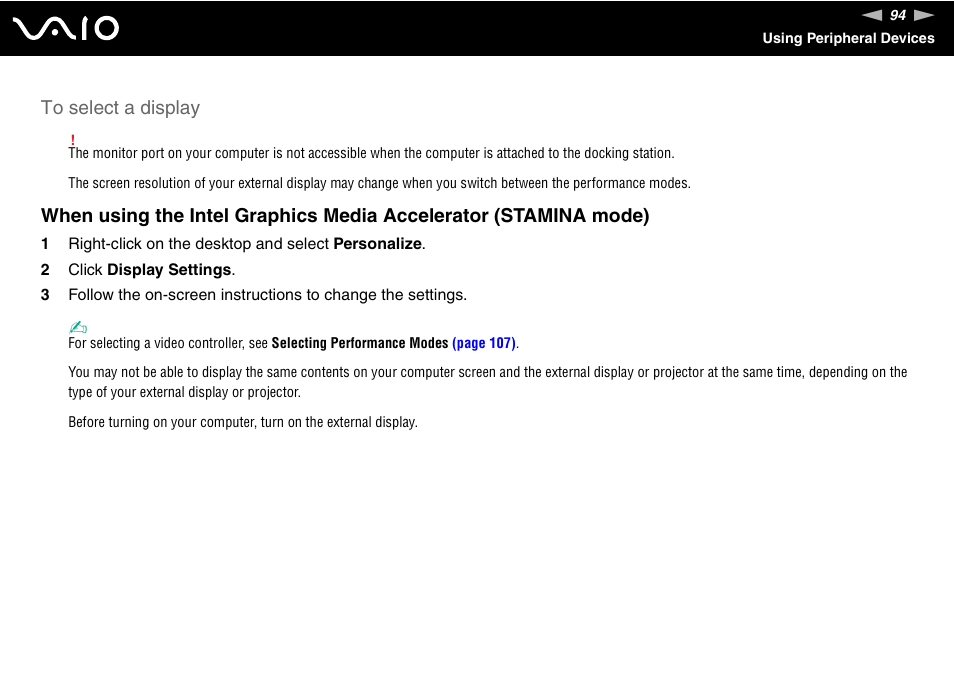Screen dimensions: 954x674
Task: Click the screen resolution warning sentence
Action: 379,183
